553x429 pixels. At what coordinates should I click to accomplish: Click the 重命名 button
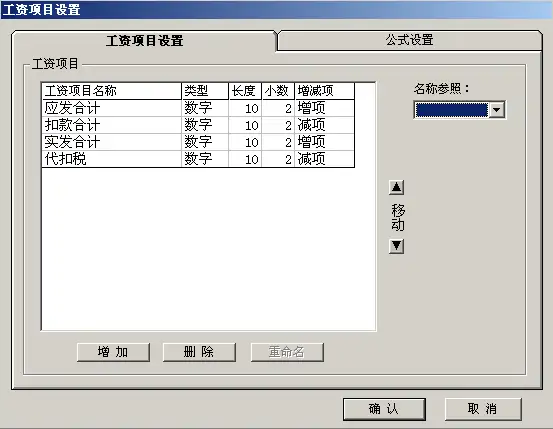point(287,352)
